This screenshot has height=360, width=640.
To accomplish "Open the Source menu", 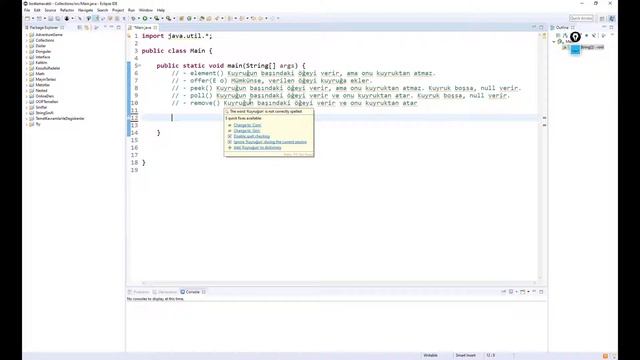I will [50, 10].
